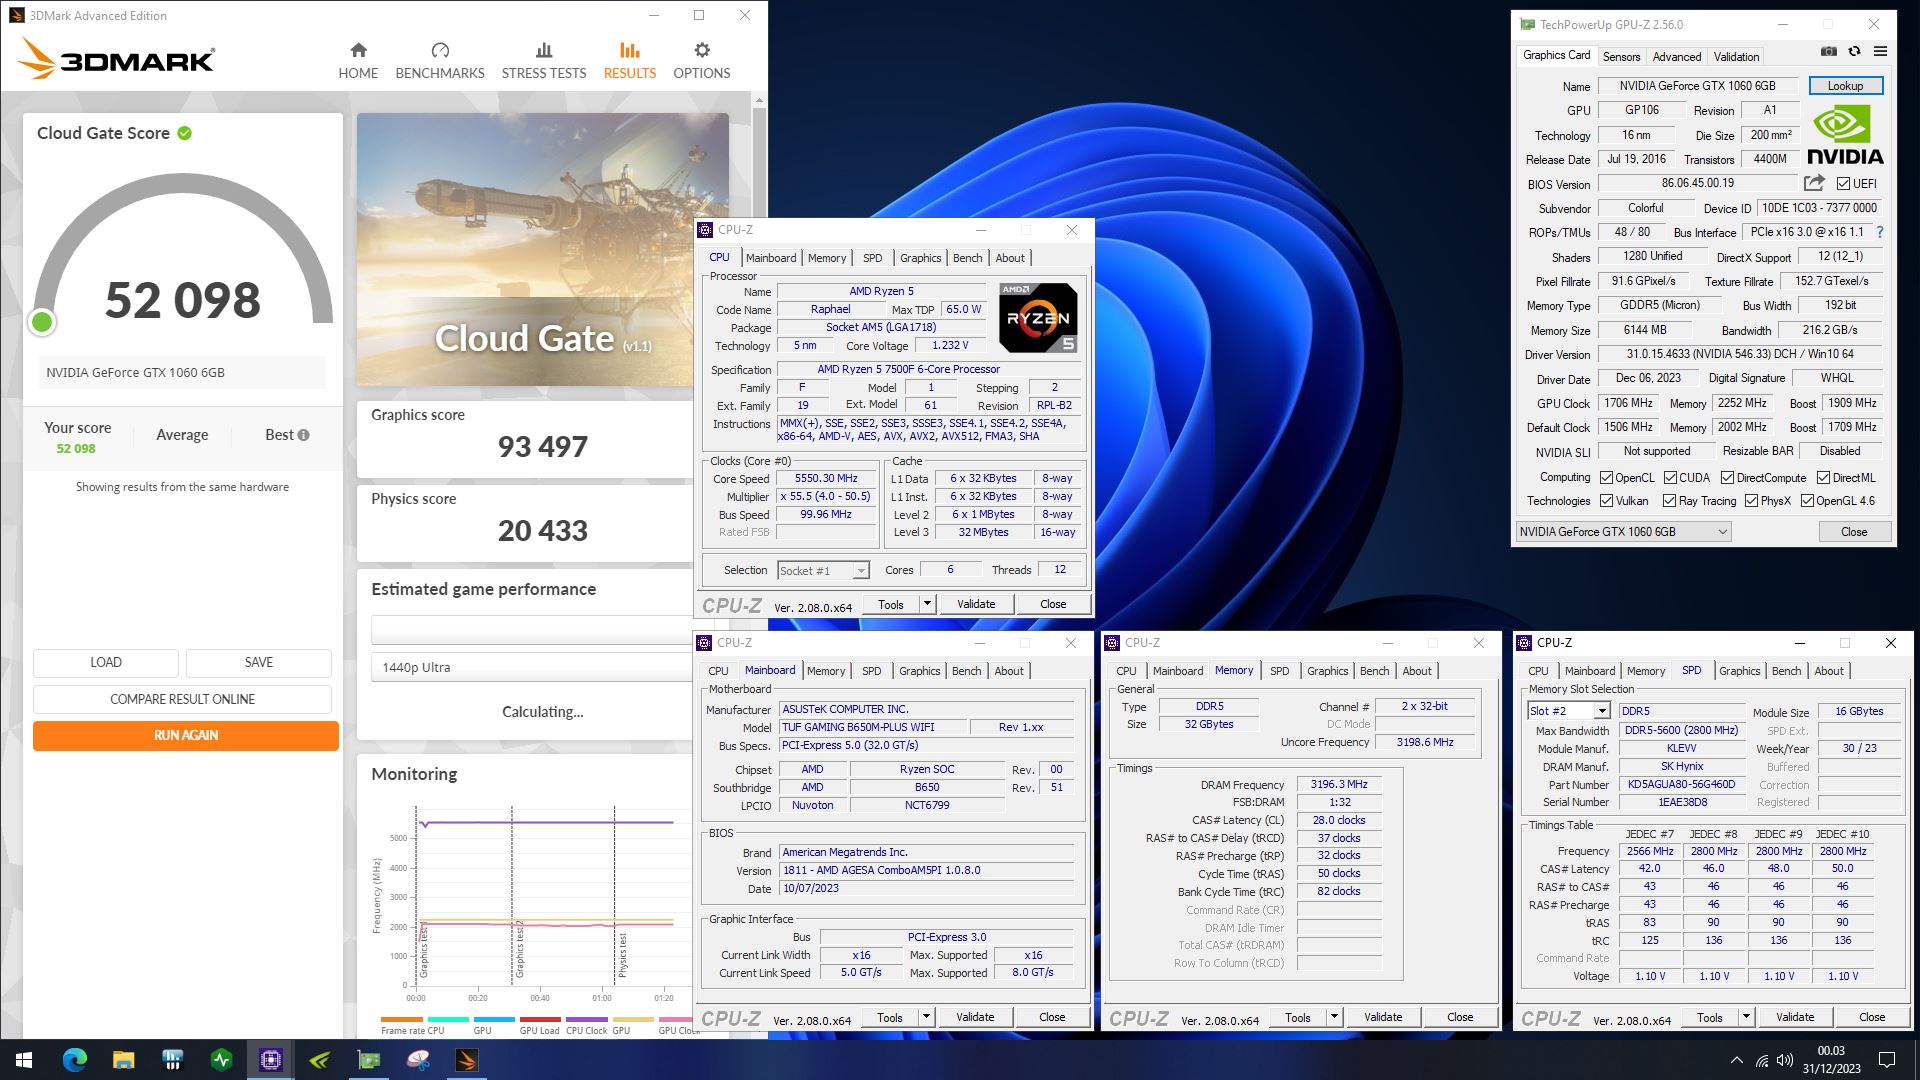Click the LOAD button in 3DMark

click(x=106, y=663)
